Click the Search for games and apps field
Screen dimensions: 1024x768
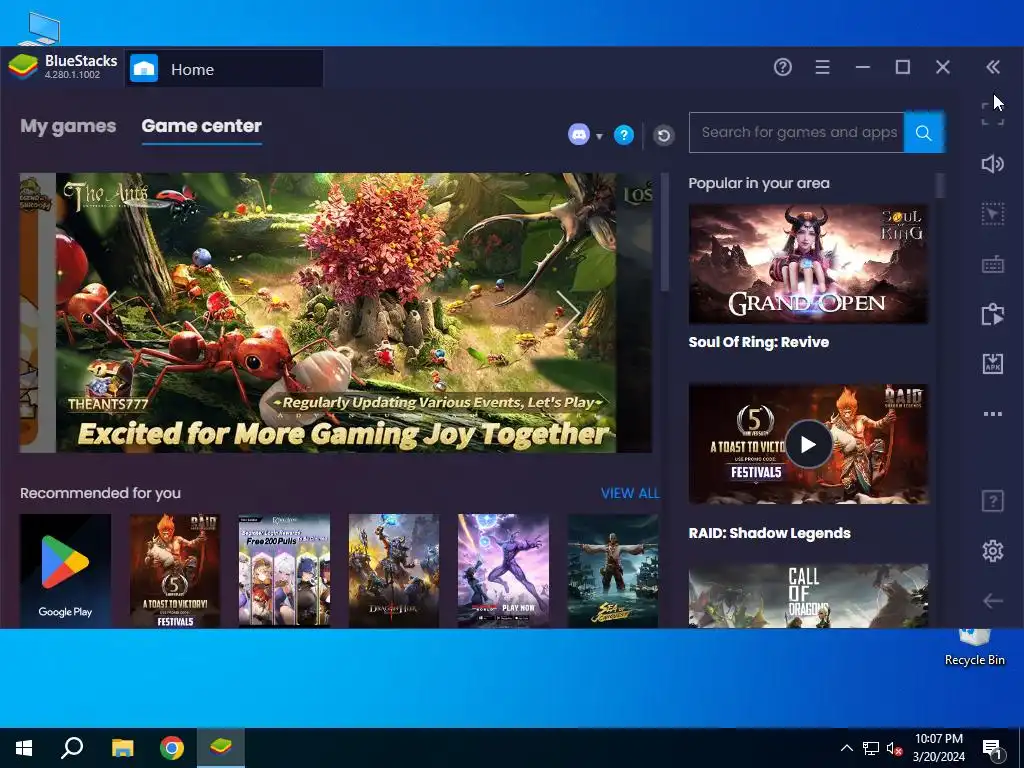(796, 133)
